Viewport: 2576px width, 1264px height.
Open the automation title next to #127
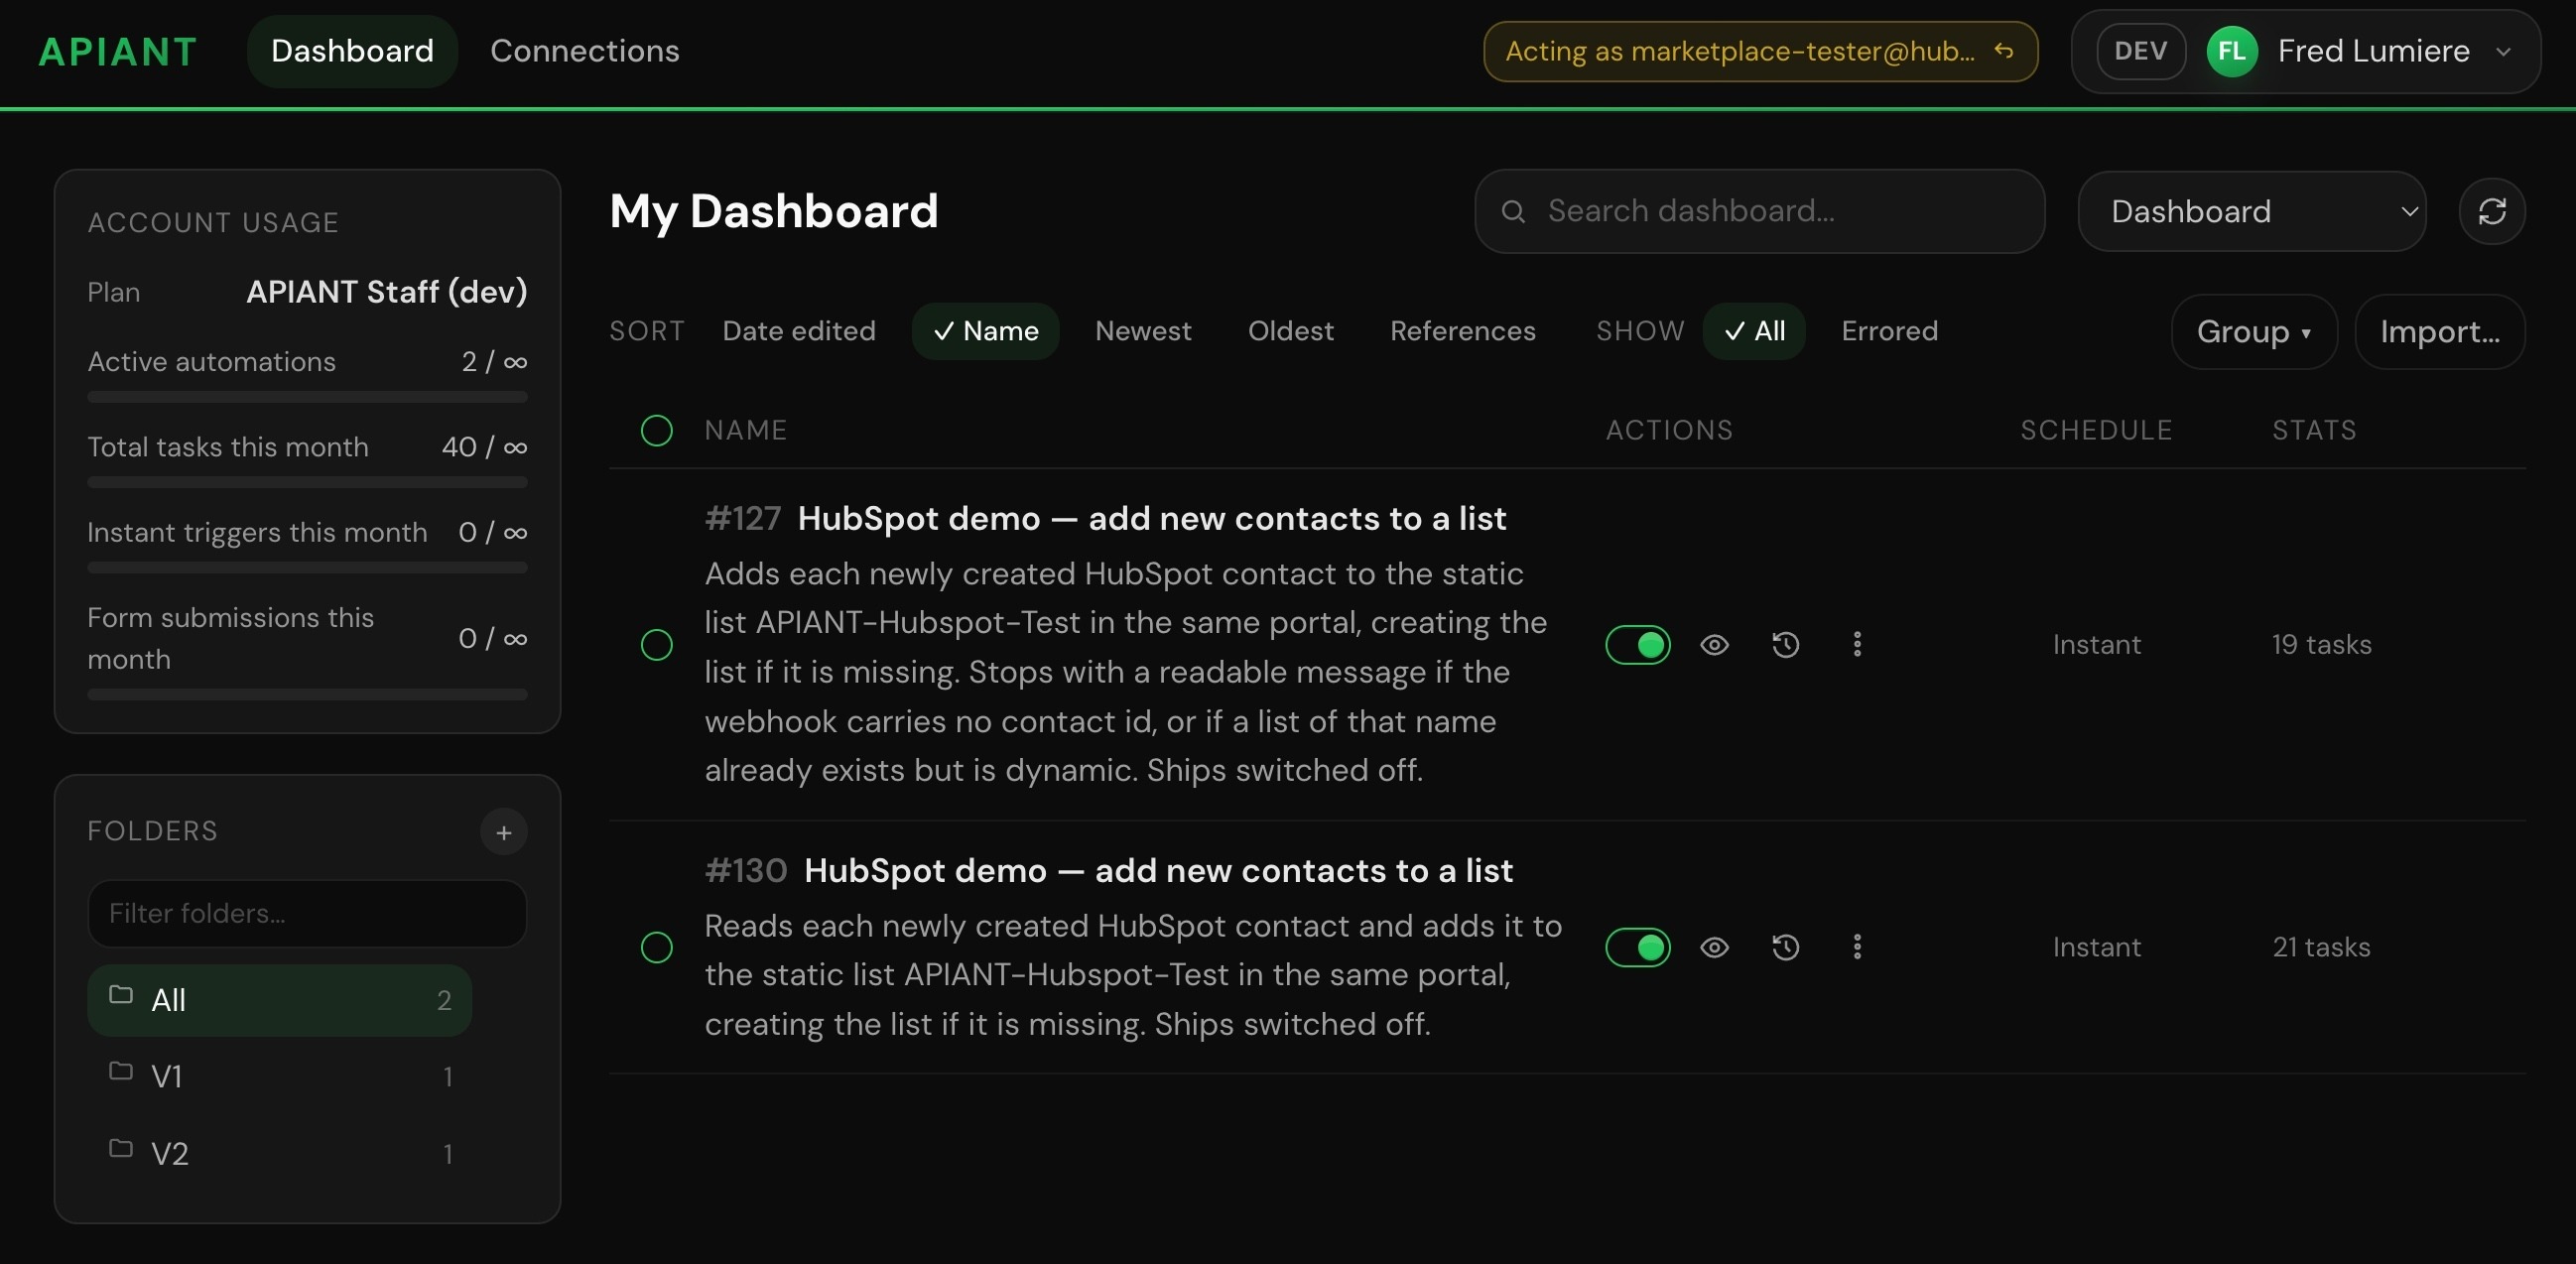pyautogui.click(x=1152, y=518)
